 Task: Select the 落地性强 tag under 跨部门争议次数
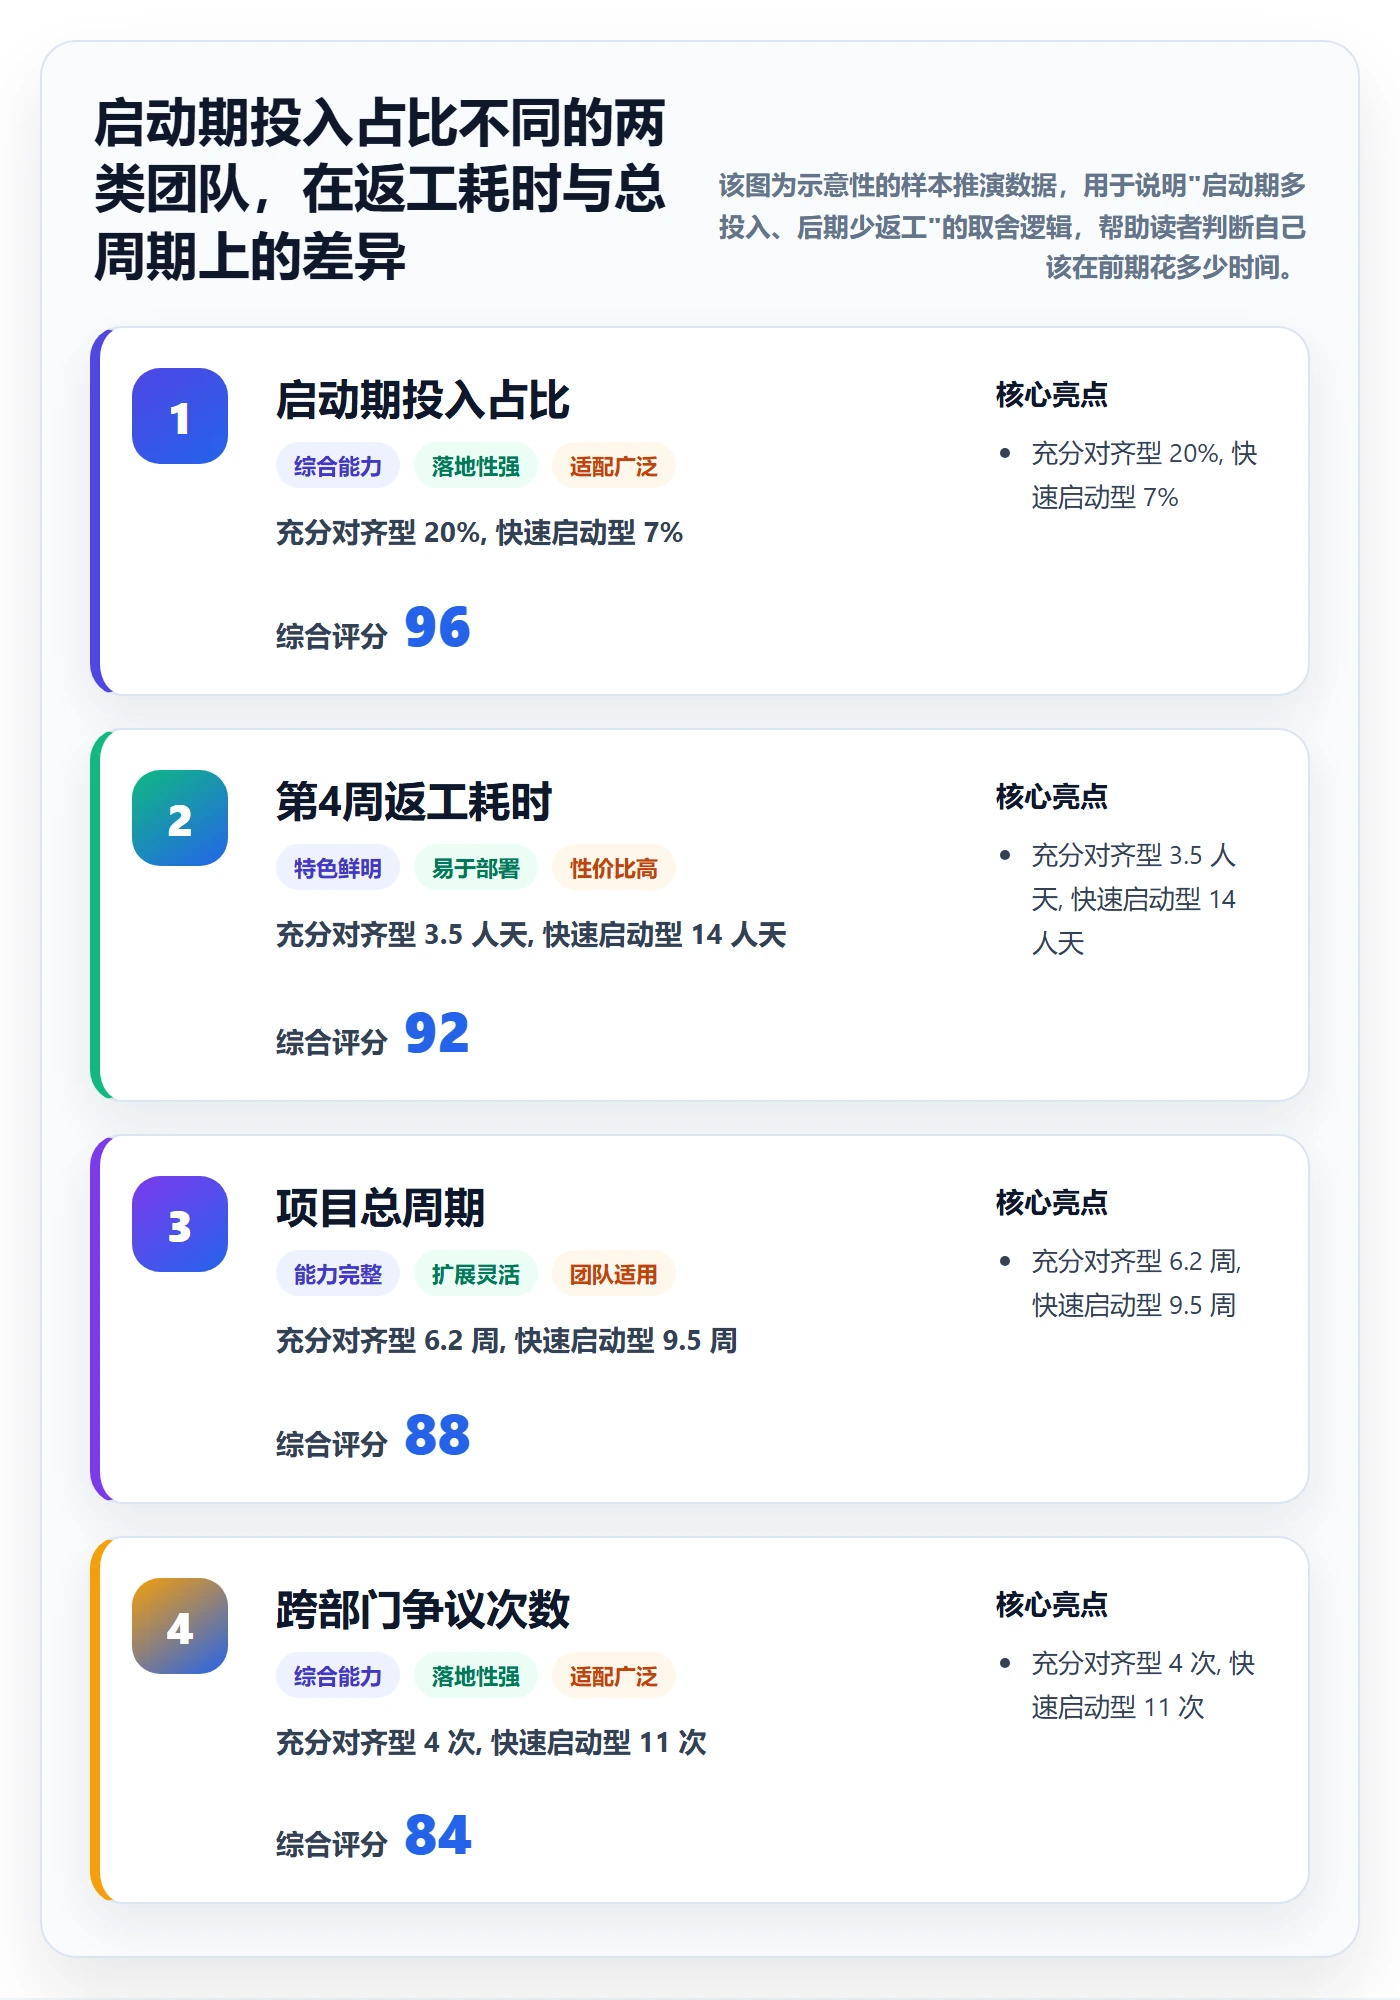pyautogui.click(x=476, y=1676)
